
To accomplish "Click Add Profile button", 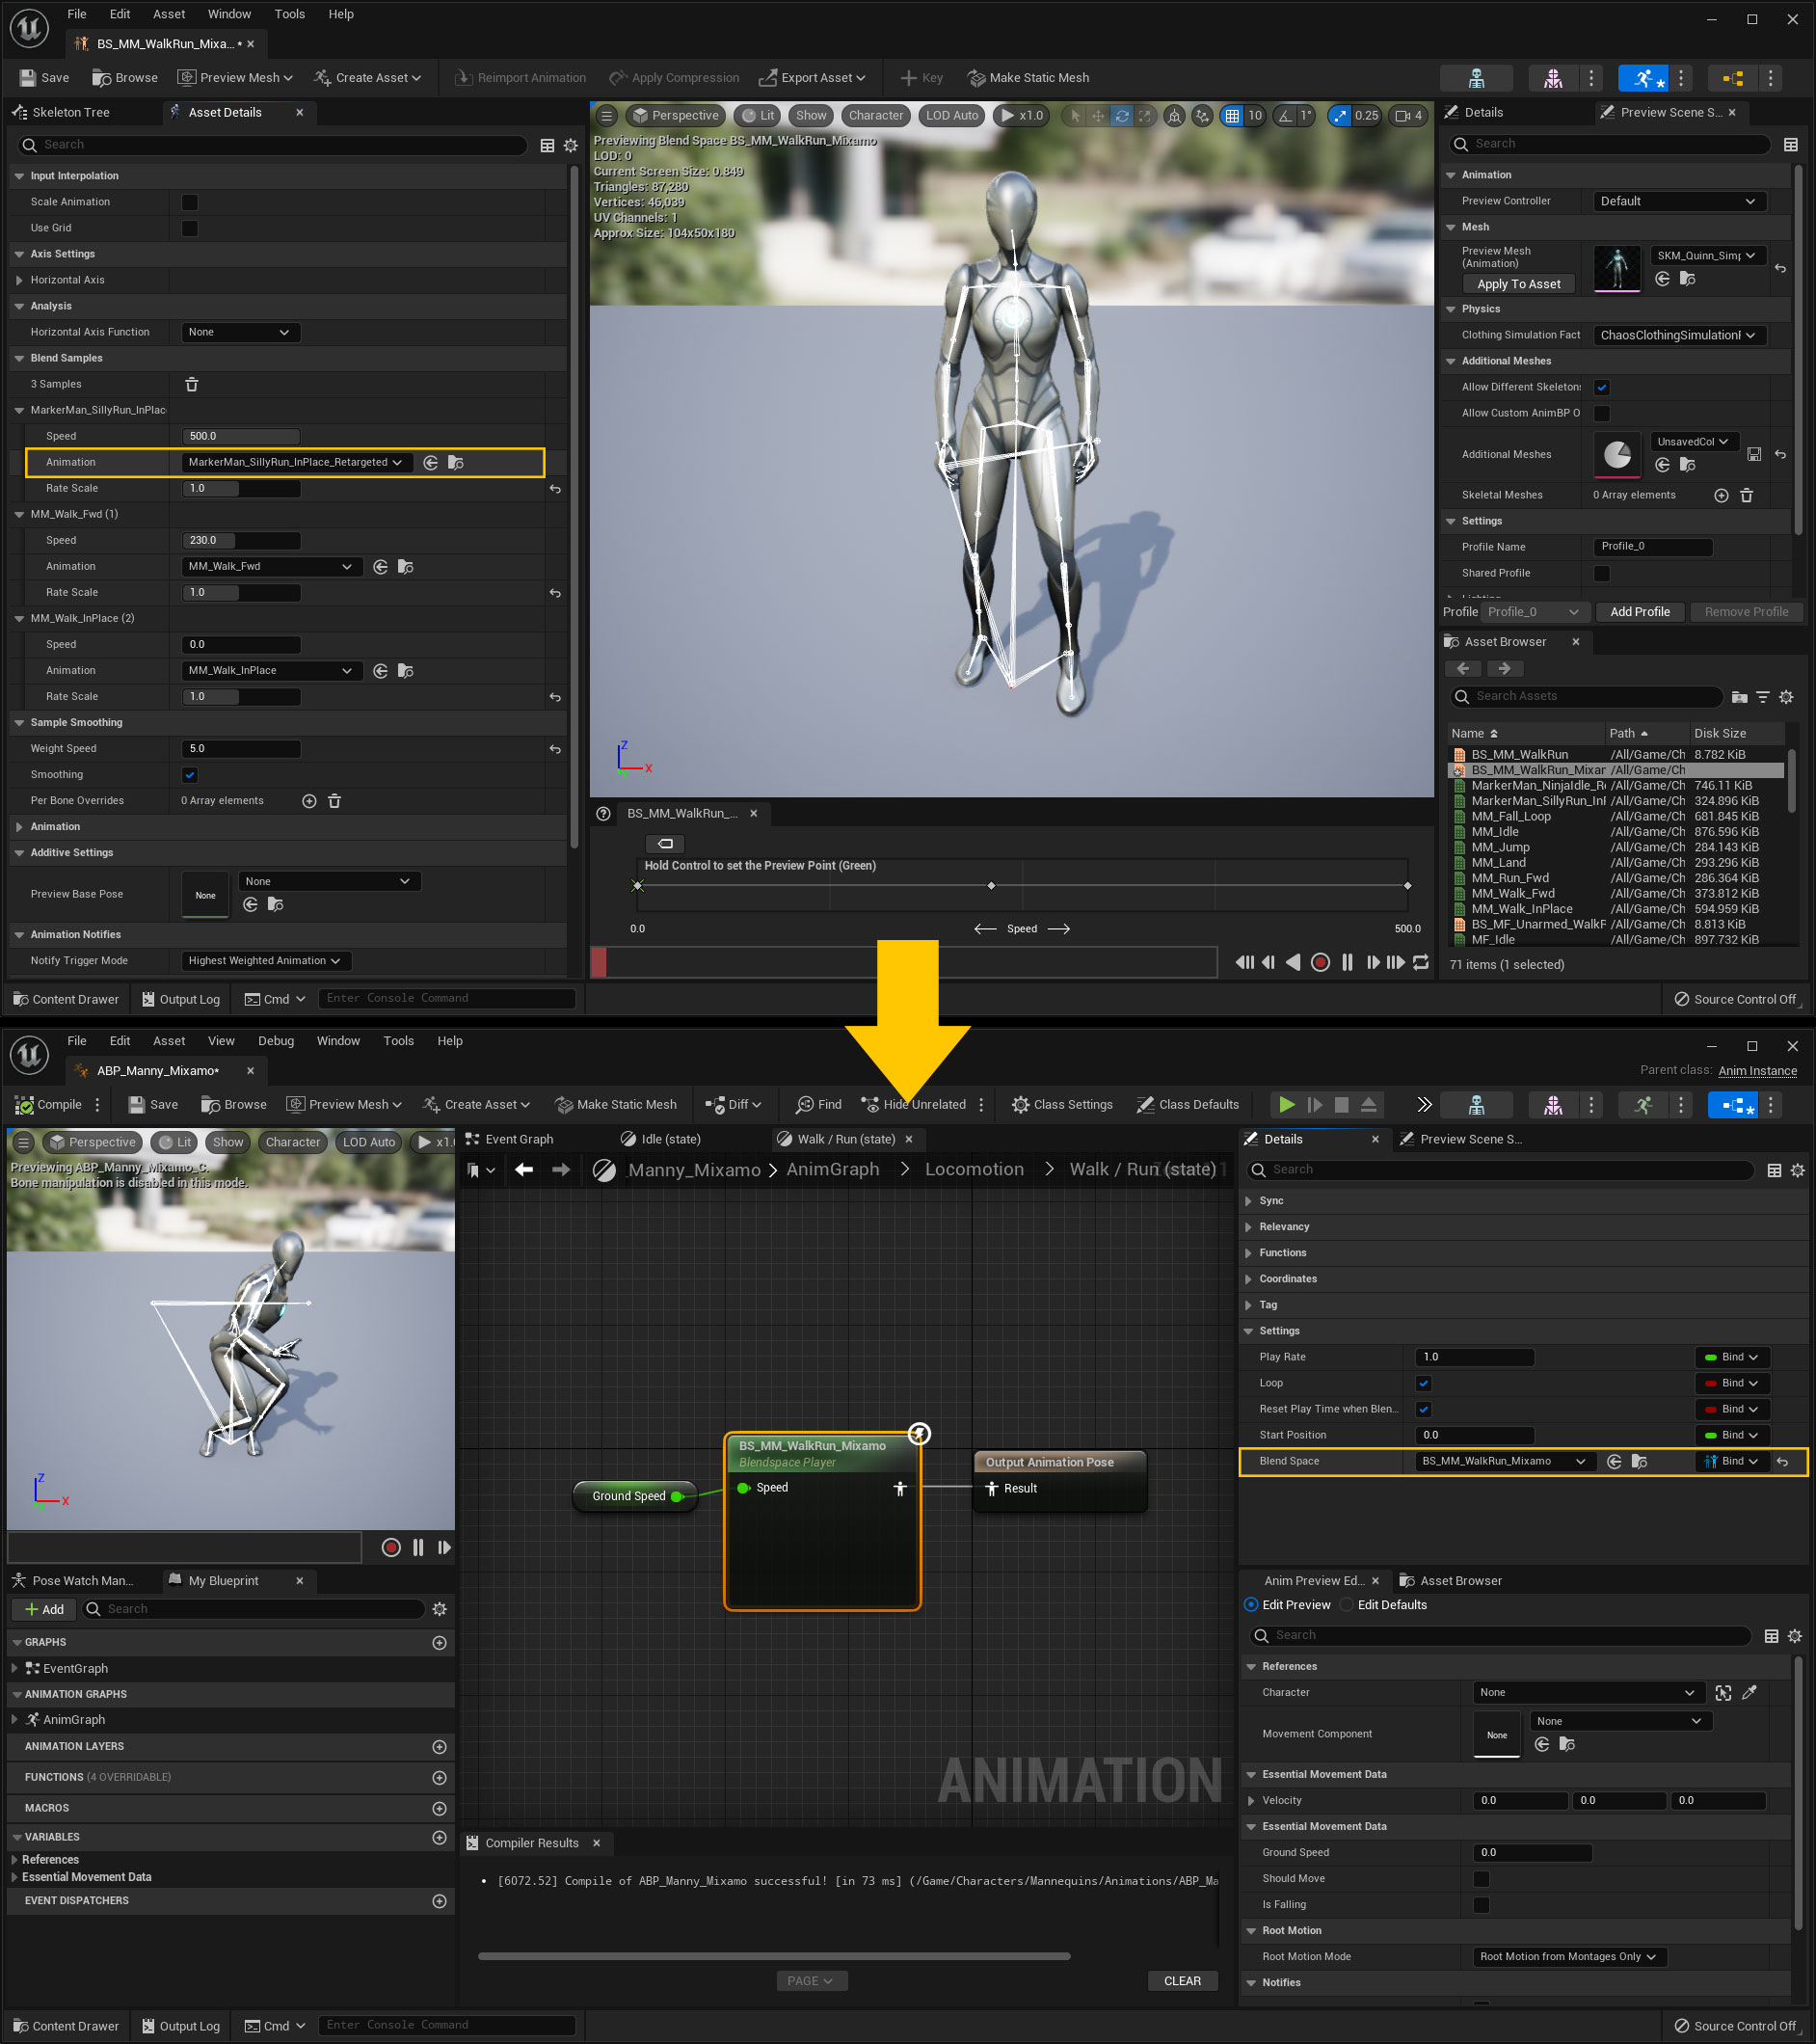I will tap(1639, 612).
